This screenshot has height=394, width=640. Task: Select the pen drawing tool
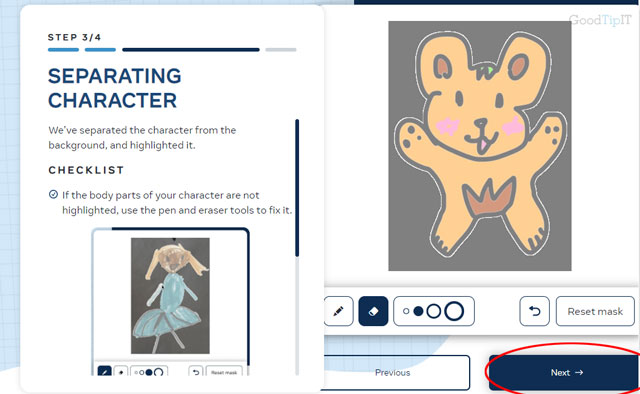pos(338,311)
